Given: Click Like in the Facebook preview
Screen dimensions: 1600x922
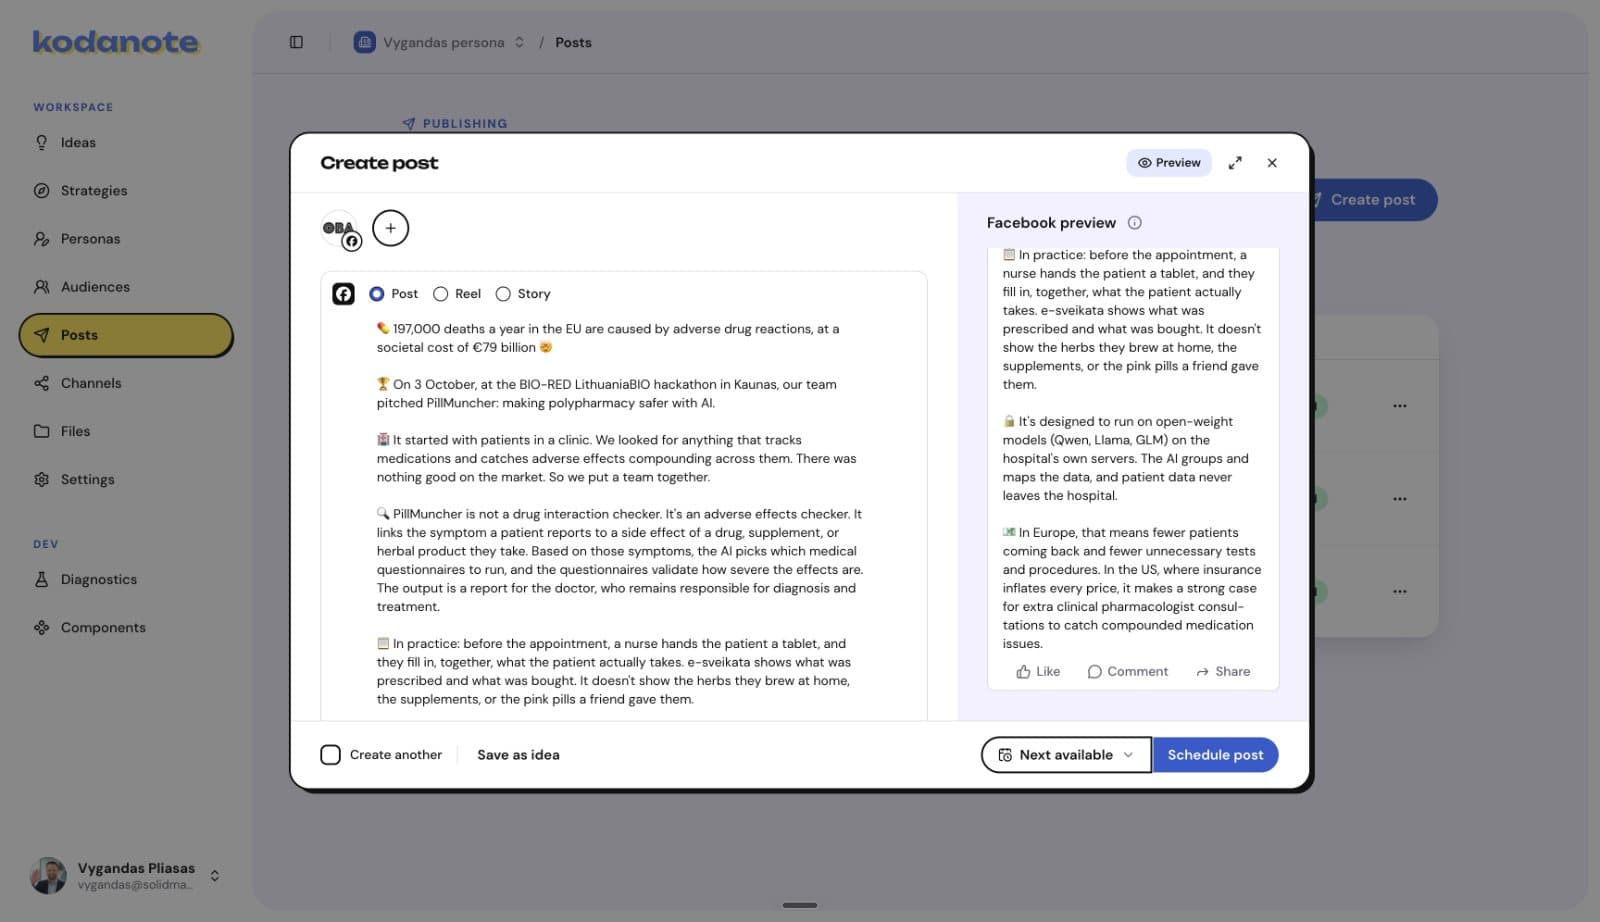Looking at the screenshot, I should pos(1038,671).
